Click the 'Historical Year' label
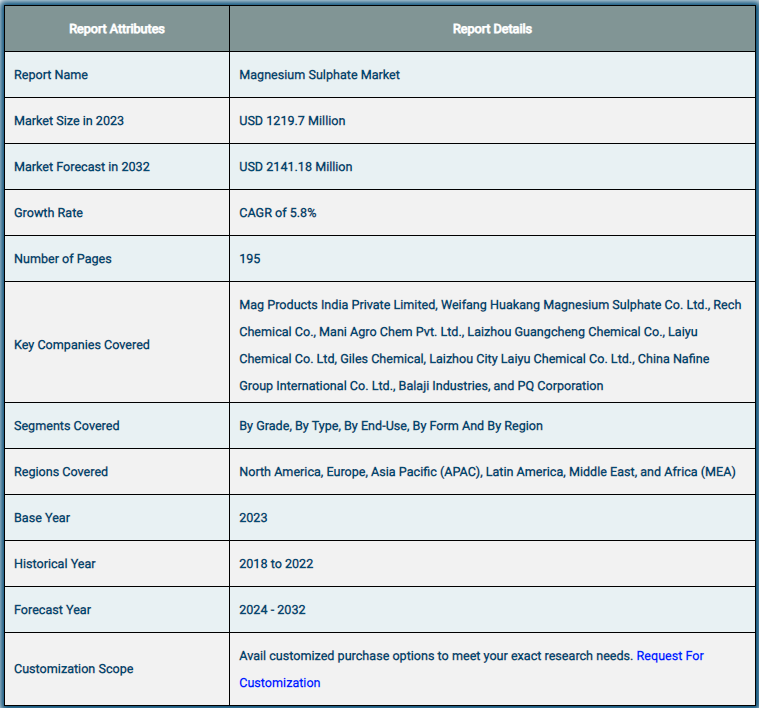The image size is (759, 709). [55, 564]
